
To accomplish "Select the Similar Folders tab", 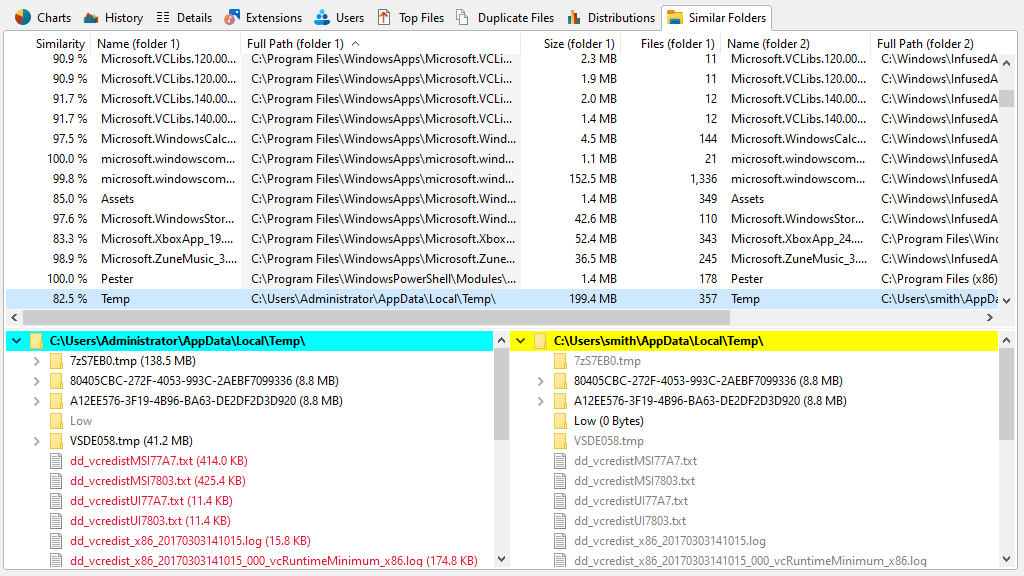I will (x=716, y=18).
